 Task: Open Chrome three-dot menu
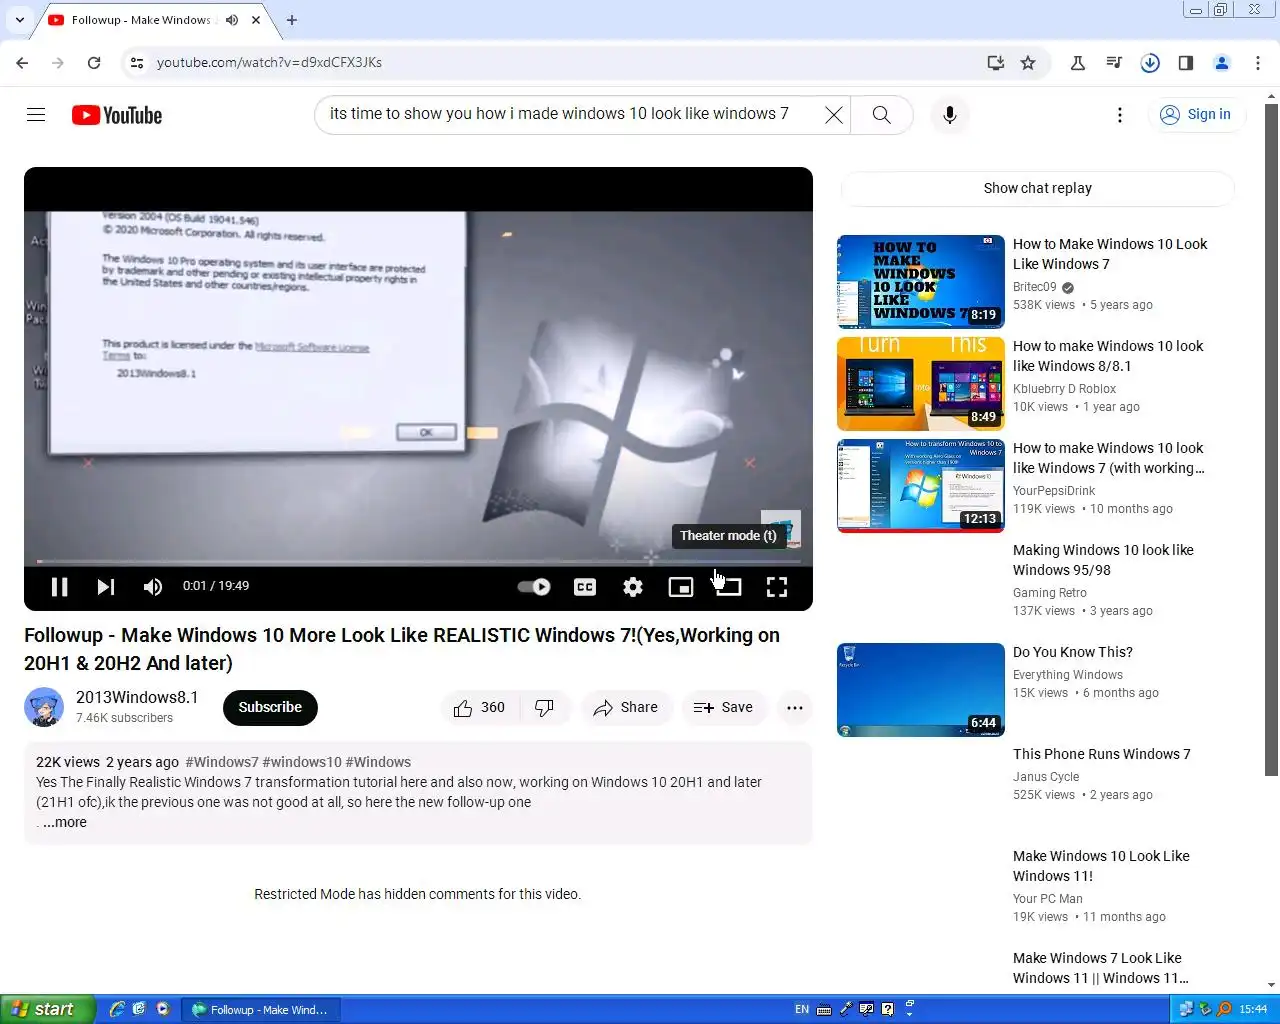1258,62
